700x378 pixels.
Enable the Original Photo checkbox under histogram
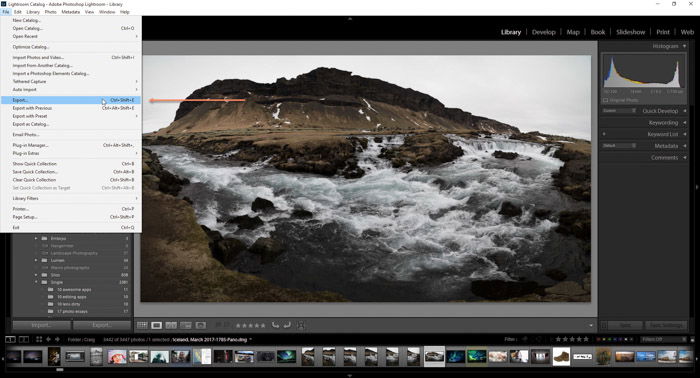click(606, 100)
